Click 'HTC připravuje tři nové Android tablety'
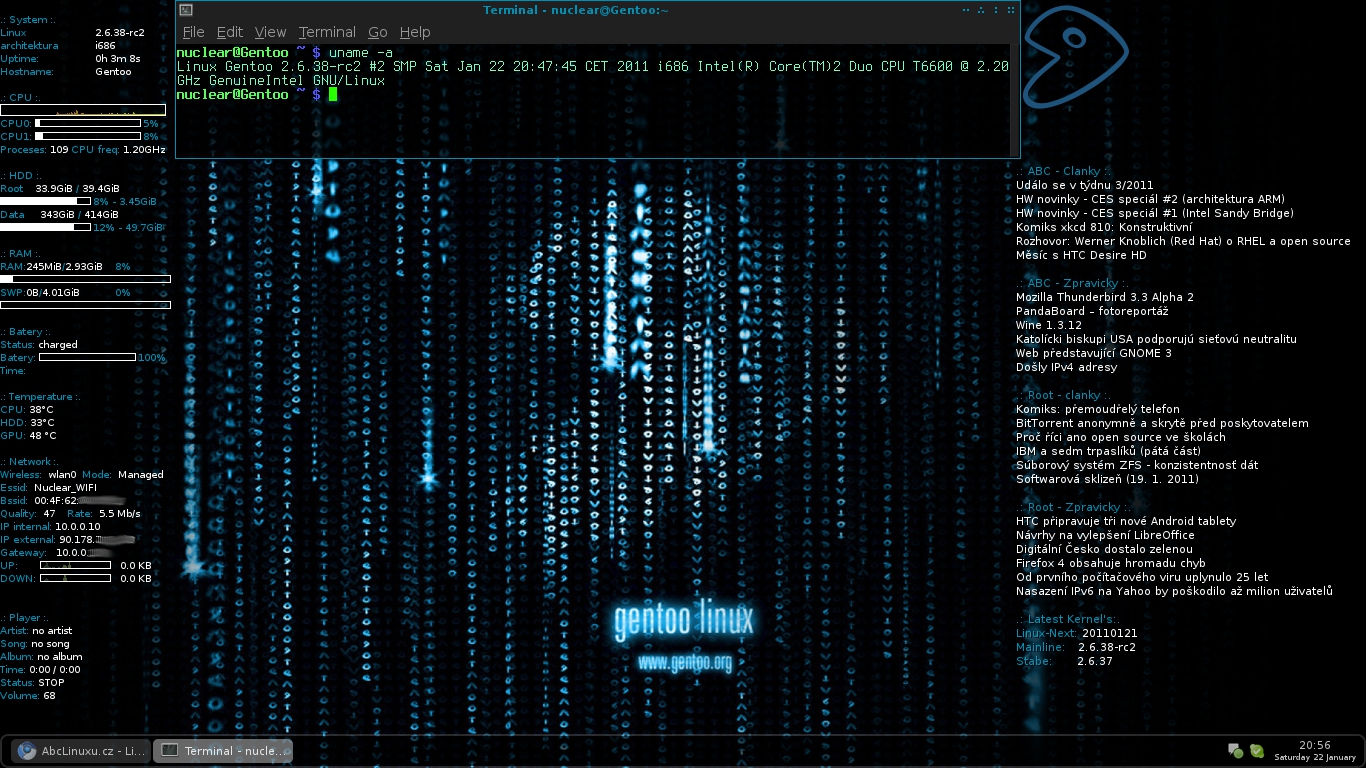The width and height of the screenshot is (1366, 768). [x=1126, y=521]
